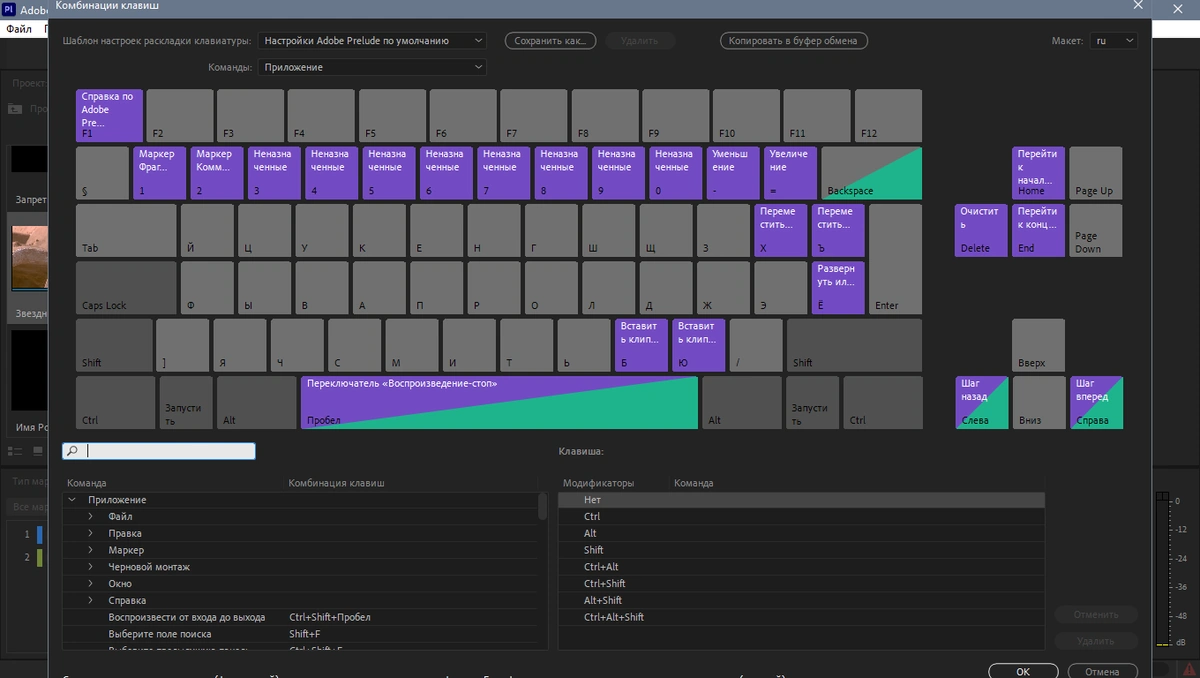
Task: Select the Ctrl+Shift modifier row
Action: point(801,584)
